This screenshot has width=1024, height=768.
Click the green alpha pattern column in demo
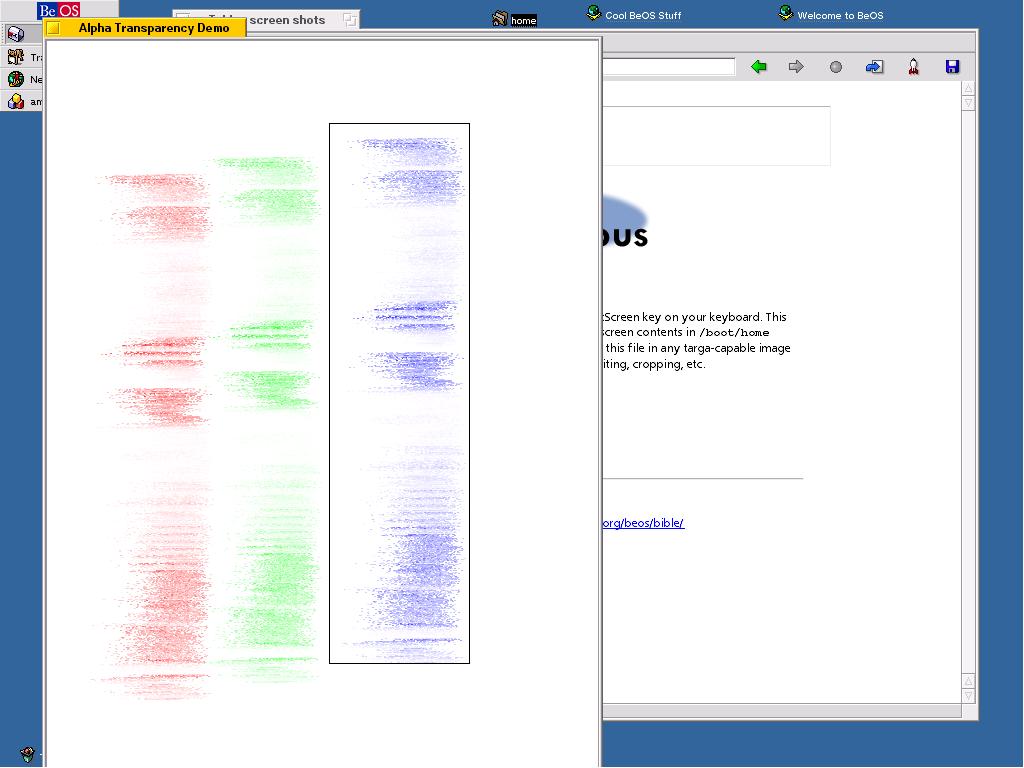(268, 418)
